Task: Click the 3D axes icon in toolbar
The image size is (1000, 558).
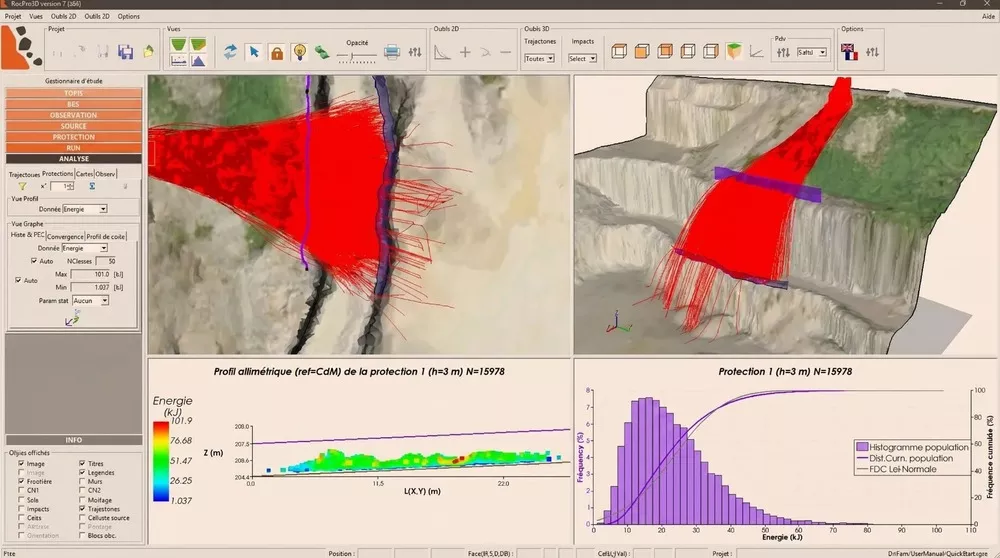Action: click(x=756, y=52)
